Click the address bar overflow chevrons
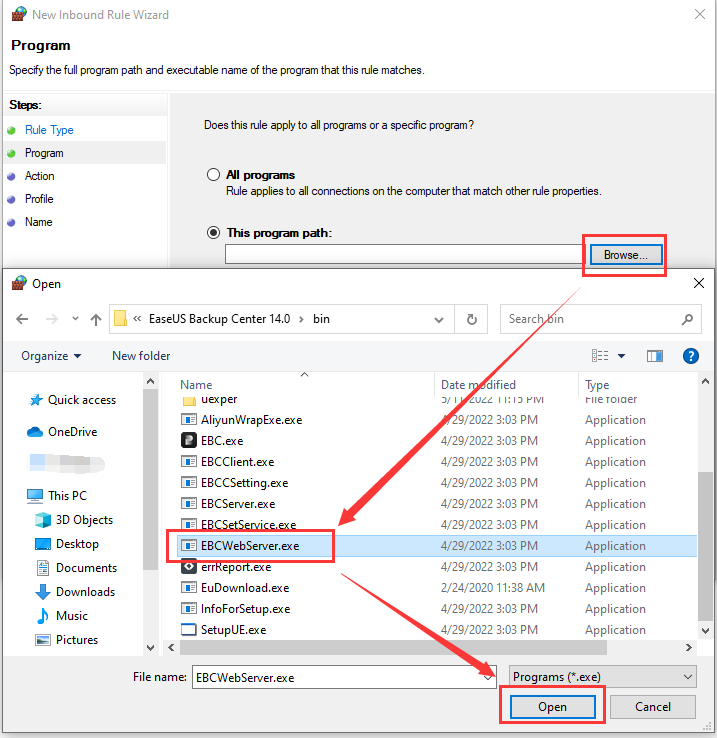This screenshot has width=717, height=738. point(137,319)
